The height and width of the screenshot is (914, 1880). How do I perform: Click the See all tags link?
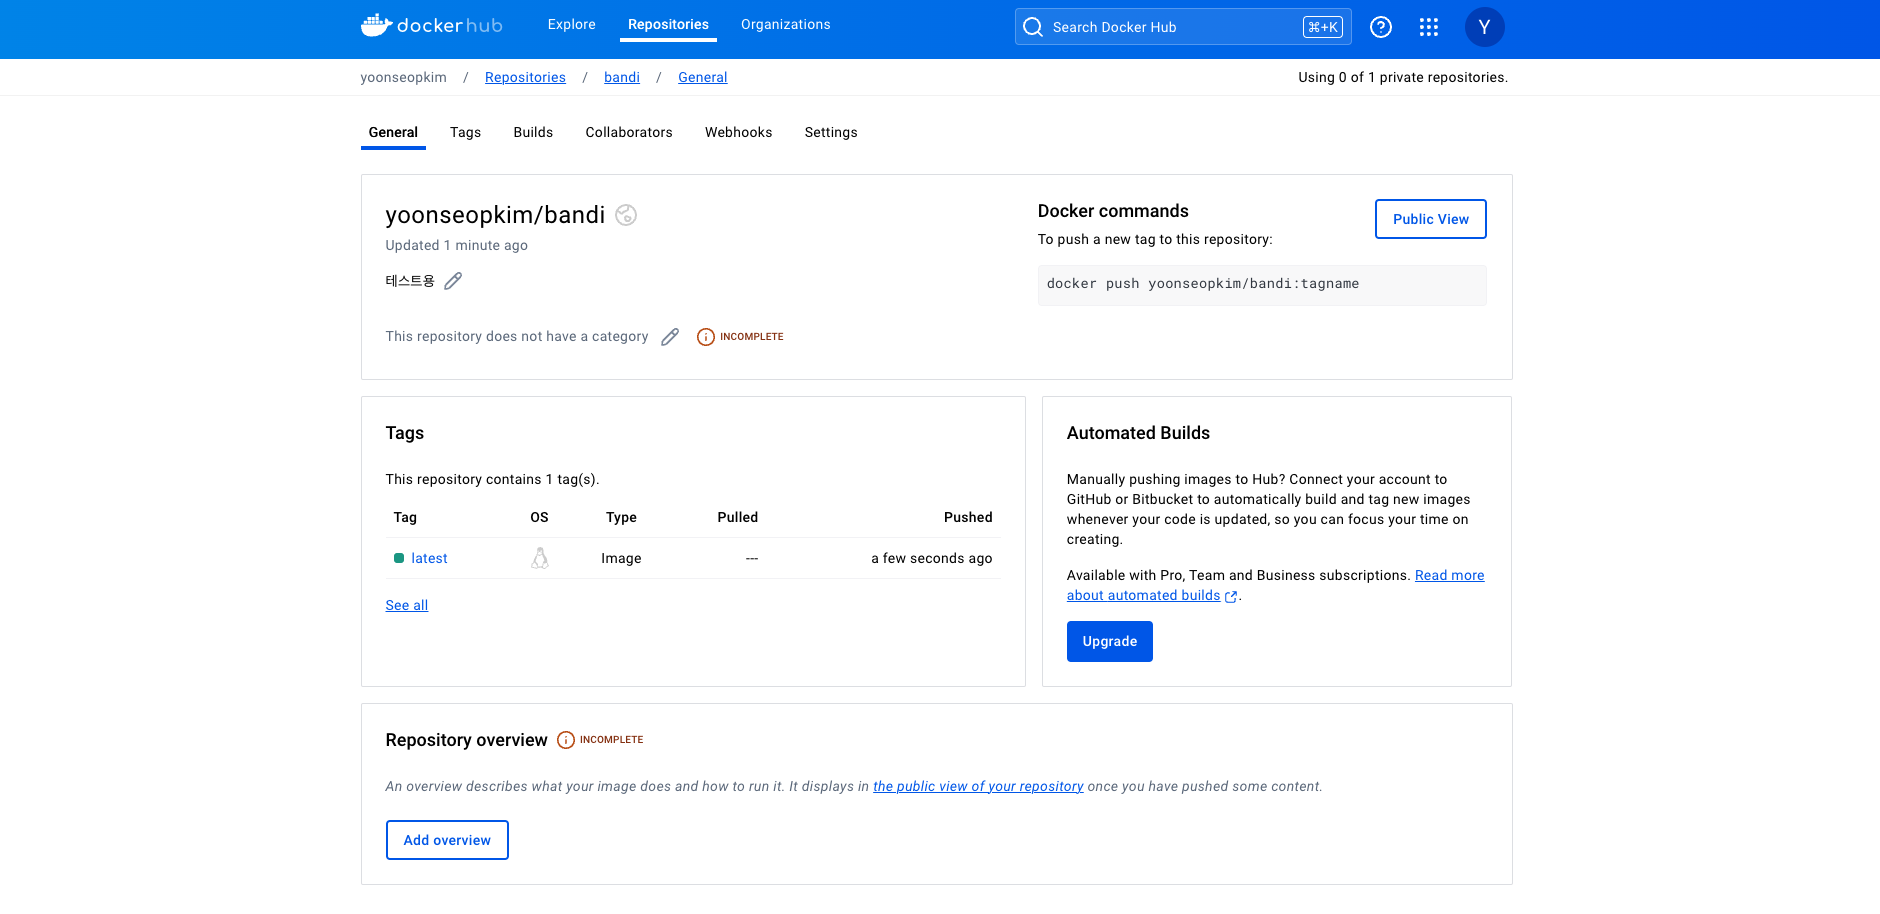pyautogui.click(x=407, y=605)
